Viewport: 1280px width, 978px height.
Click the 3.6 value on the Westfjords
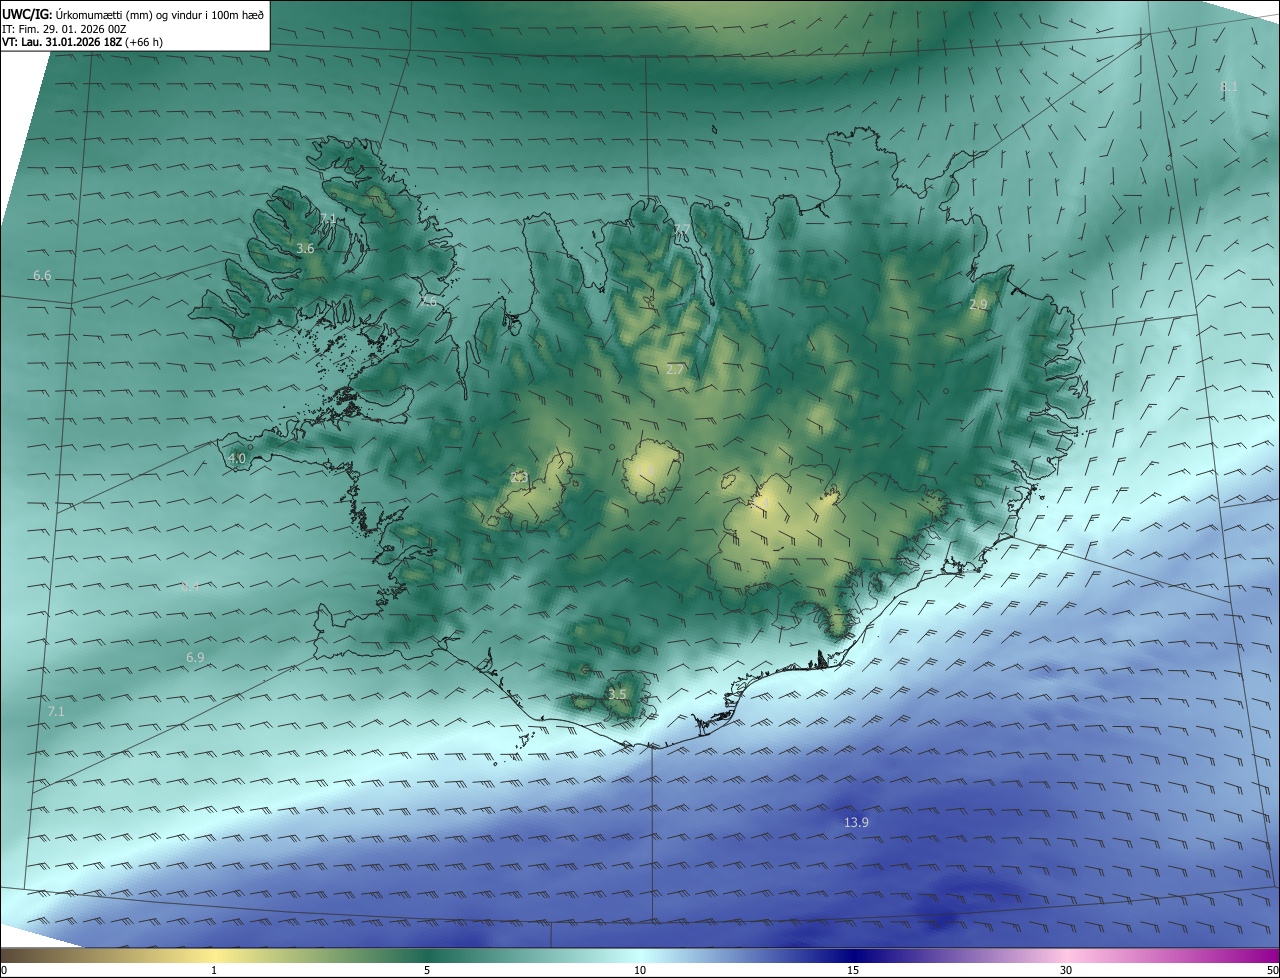tap(306, 248)
